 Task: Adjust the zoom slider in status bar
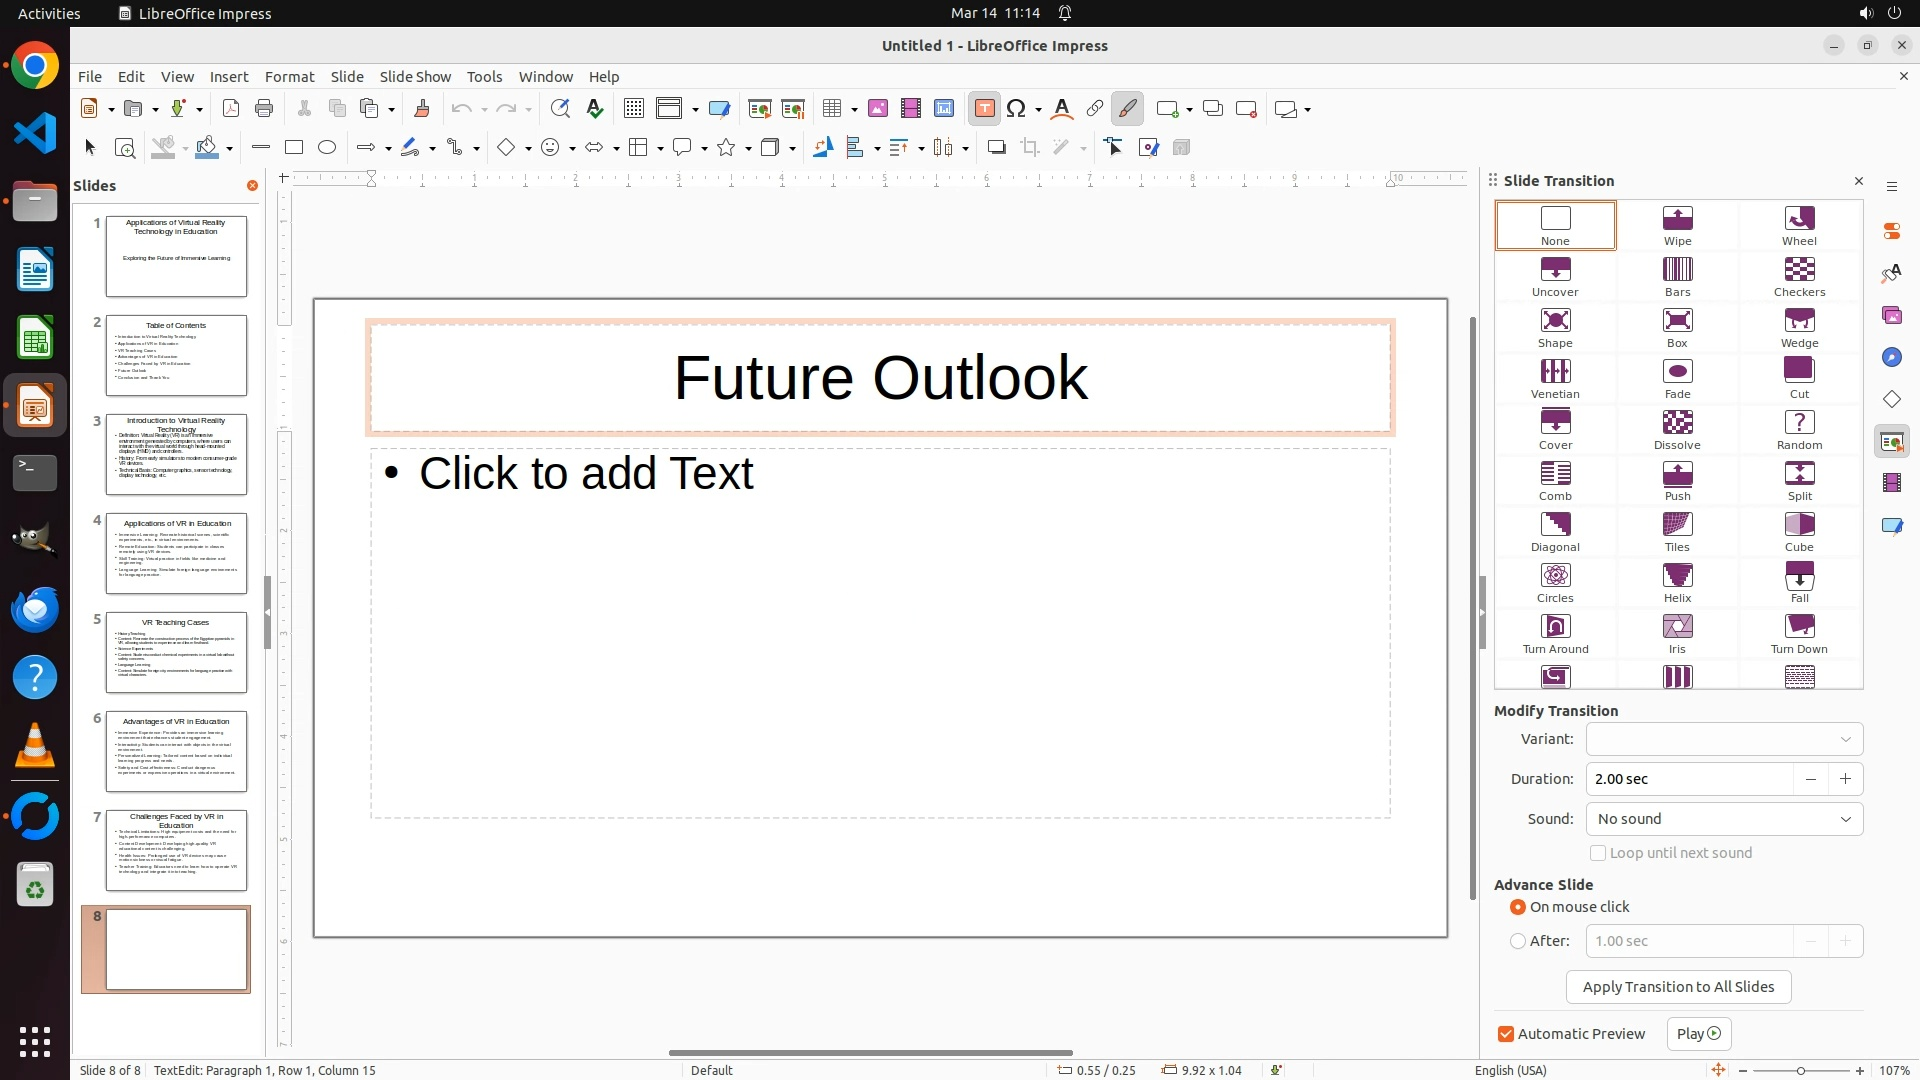tap(1800, 1070)
